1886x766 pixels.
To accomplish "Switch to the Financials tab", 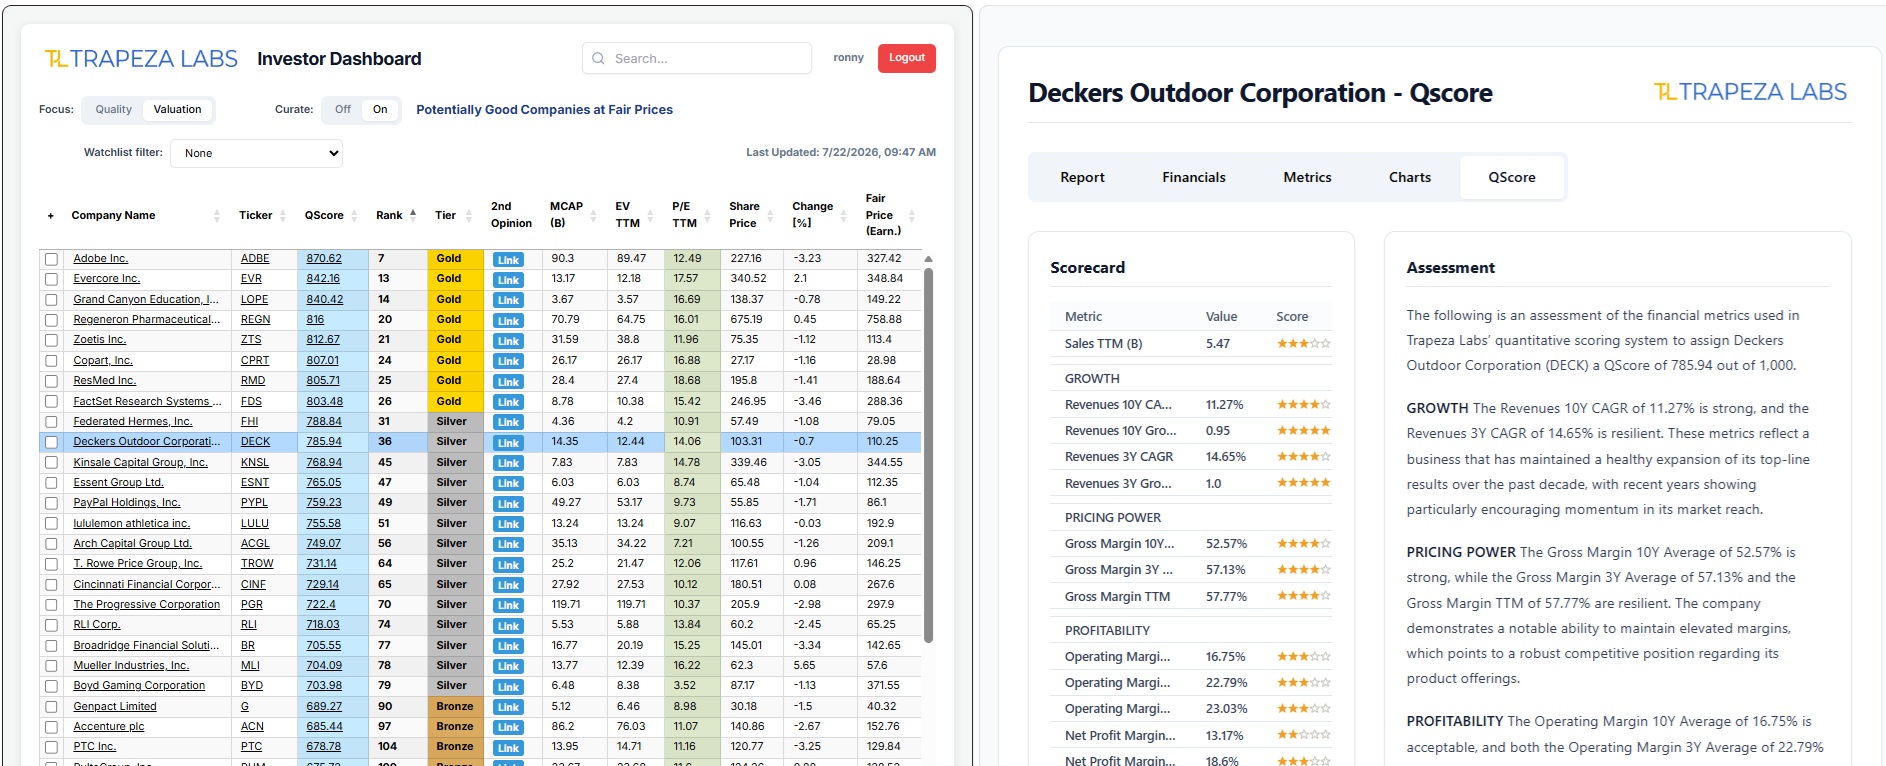I will 1193,177.
